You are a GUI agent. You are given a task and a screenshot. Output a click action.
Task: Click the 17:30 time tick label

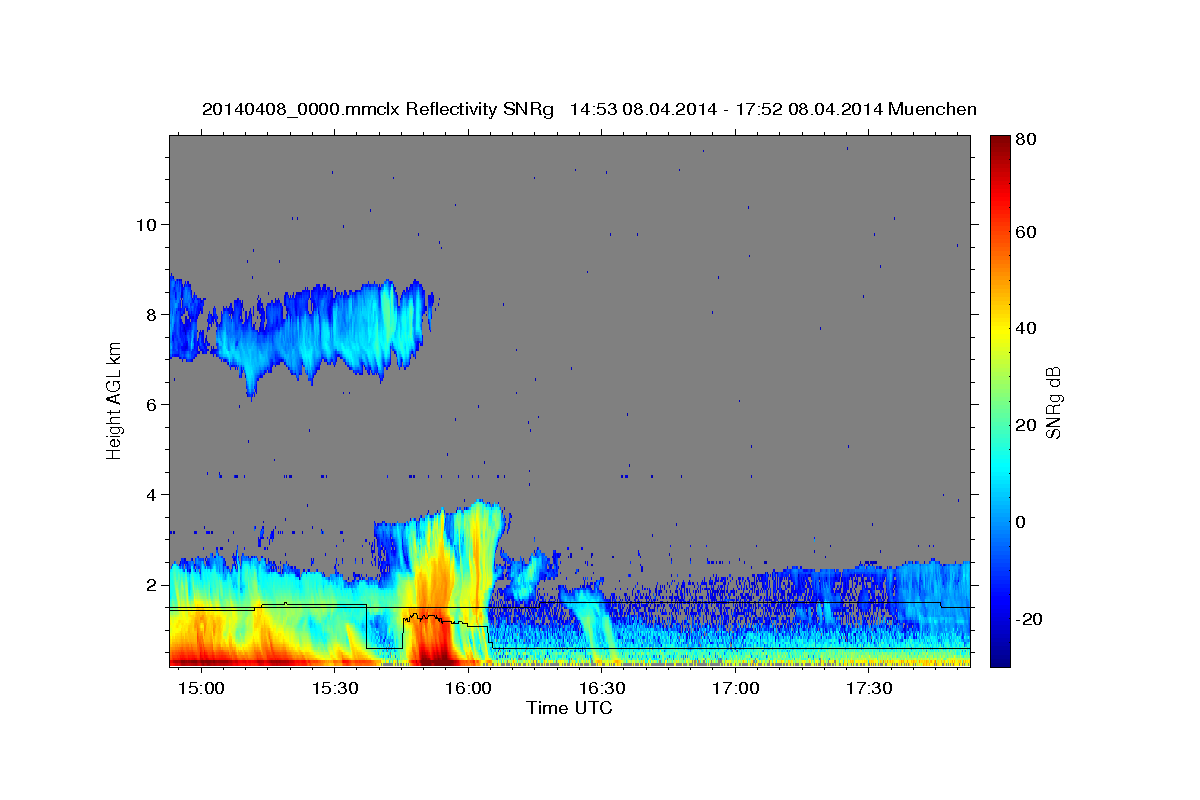tap(869, 689)
